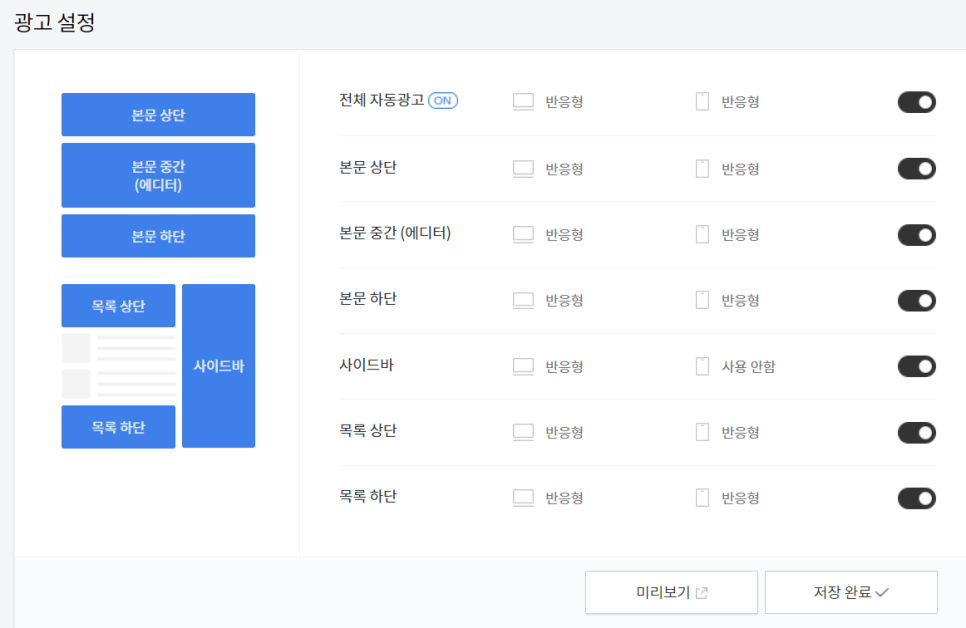
Task: Click the mobile icon next to 사용 안함
Action: click(x=702, y=367)
